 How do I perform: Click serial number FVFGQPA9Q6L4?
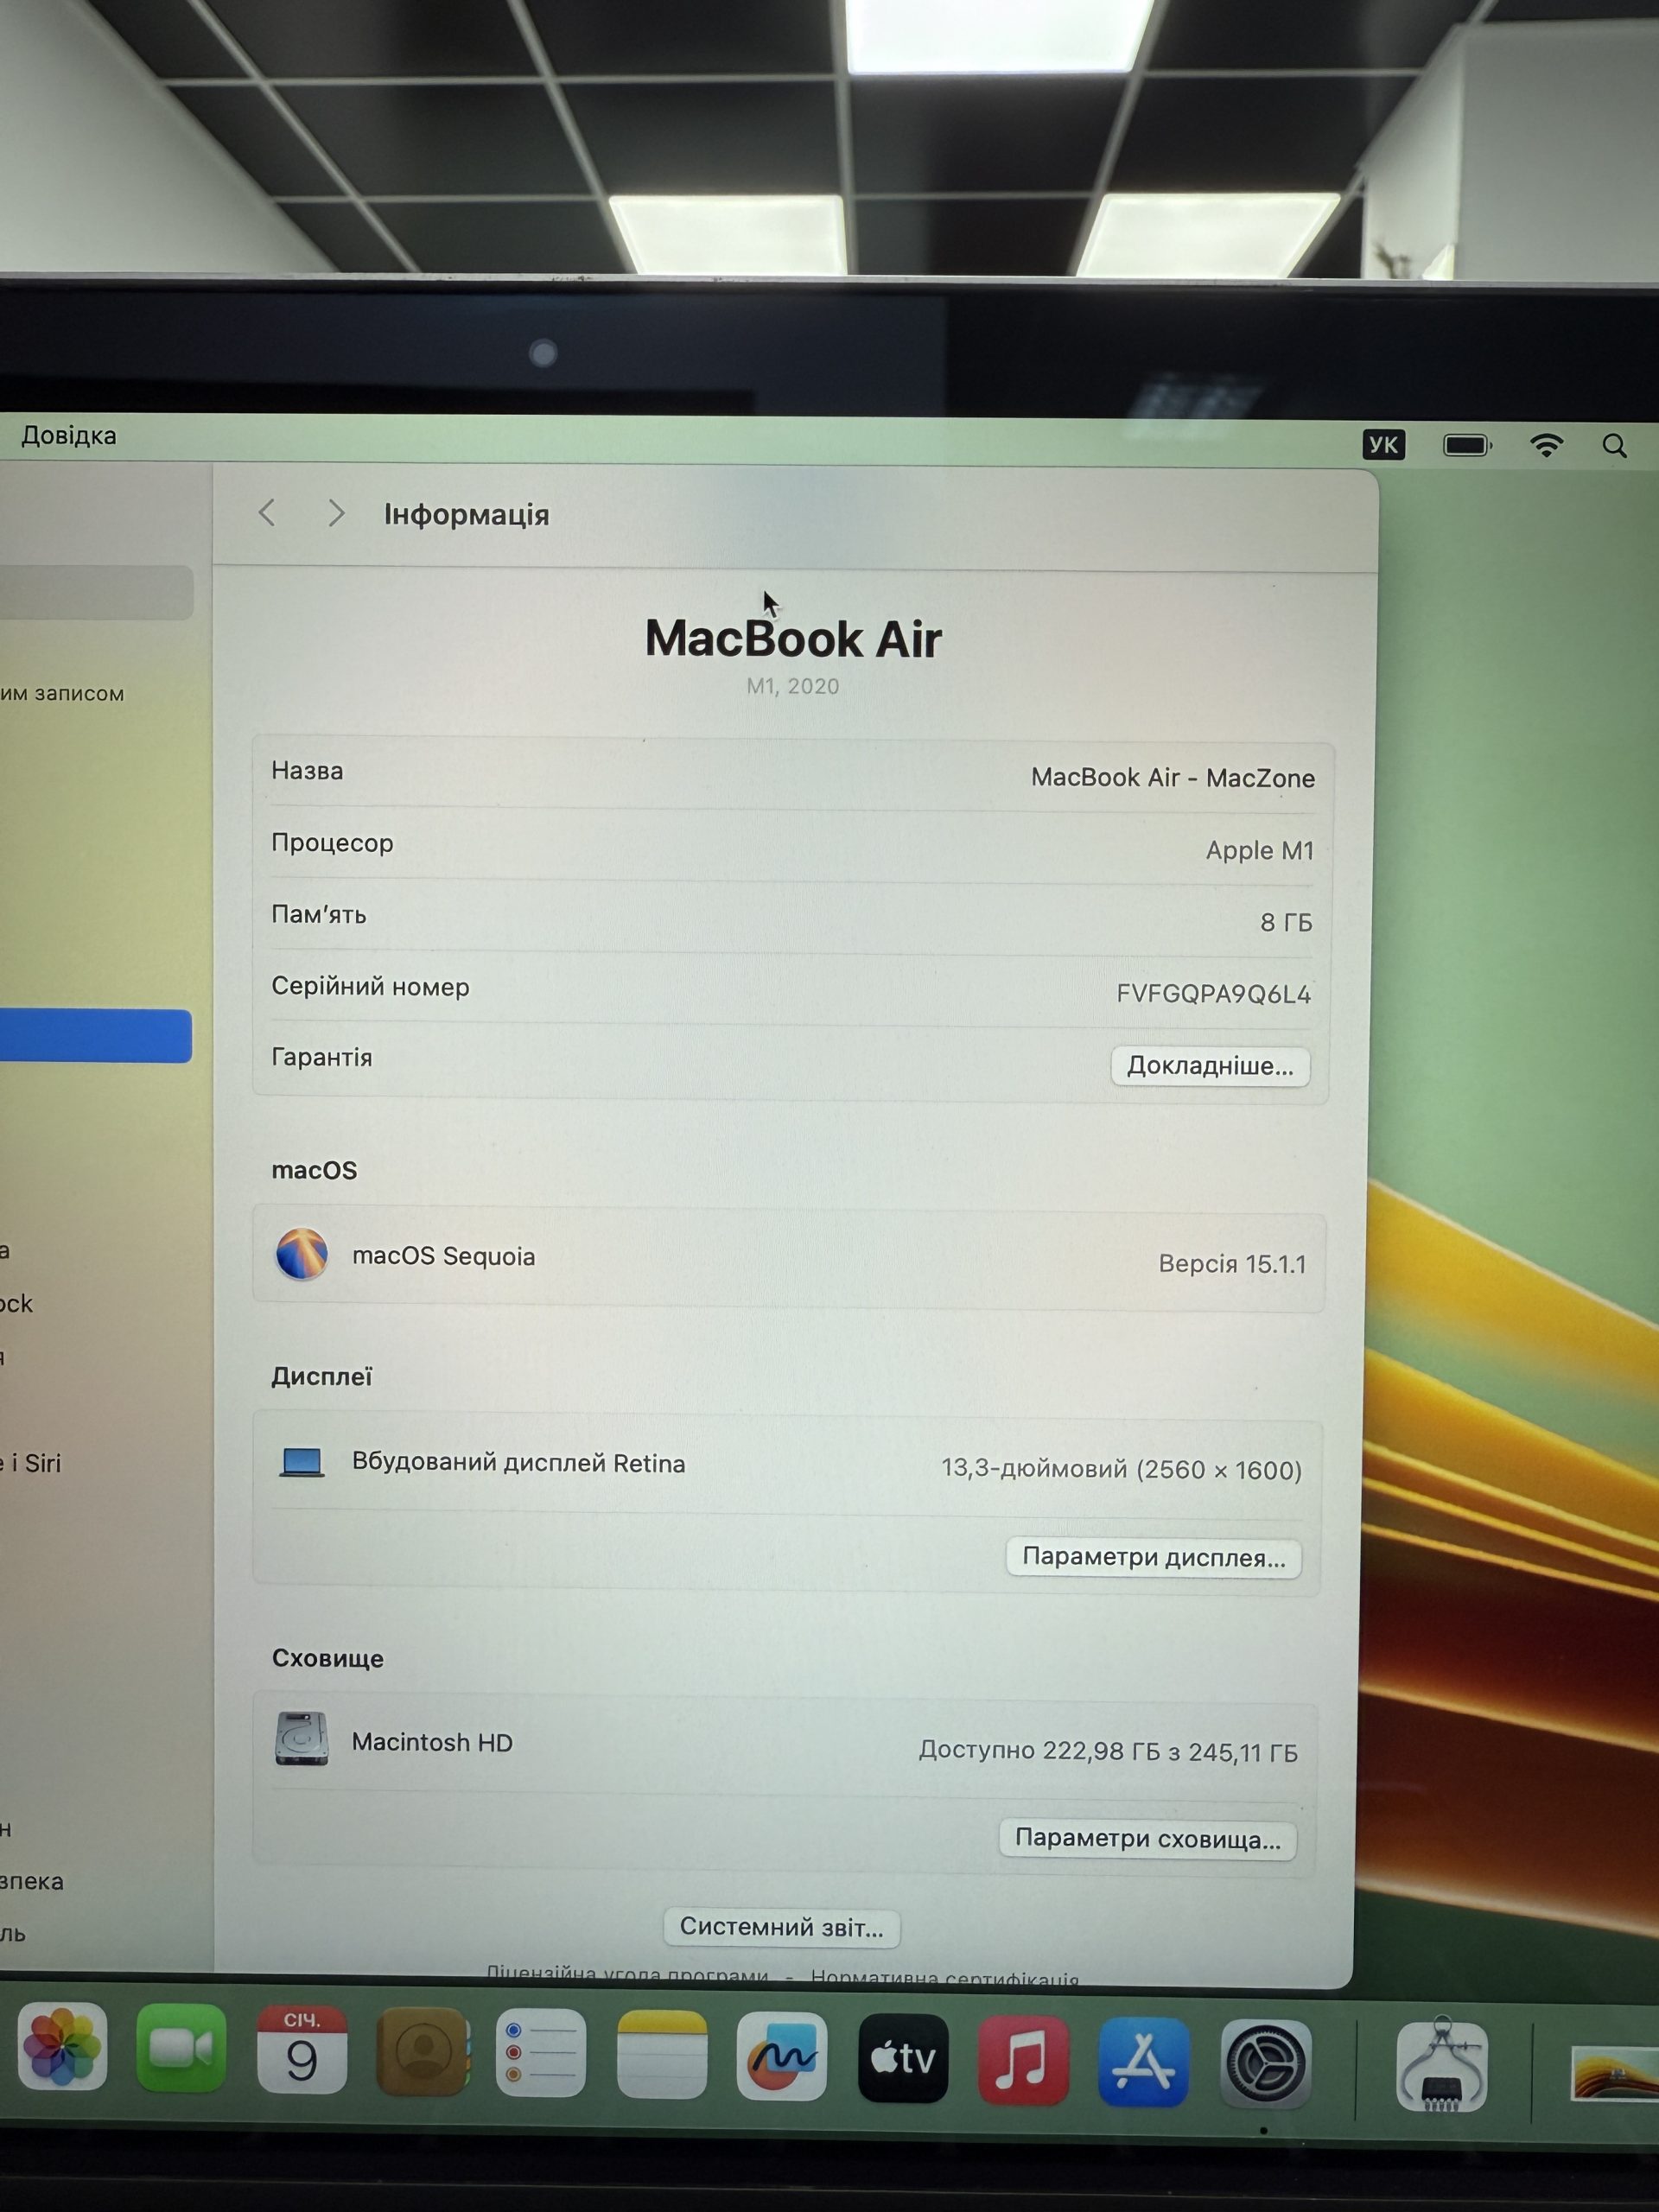pos(1213,994)
